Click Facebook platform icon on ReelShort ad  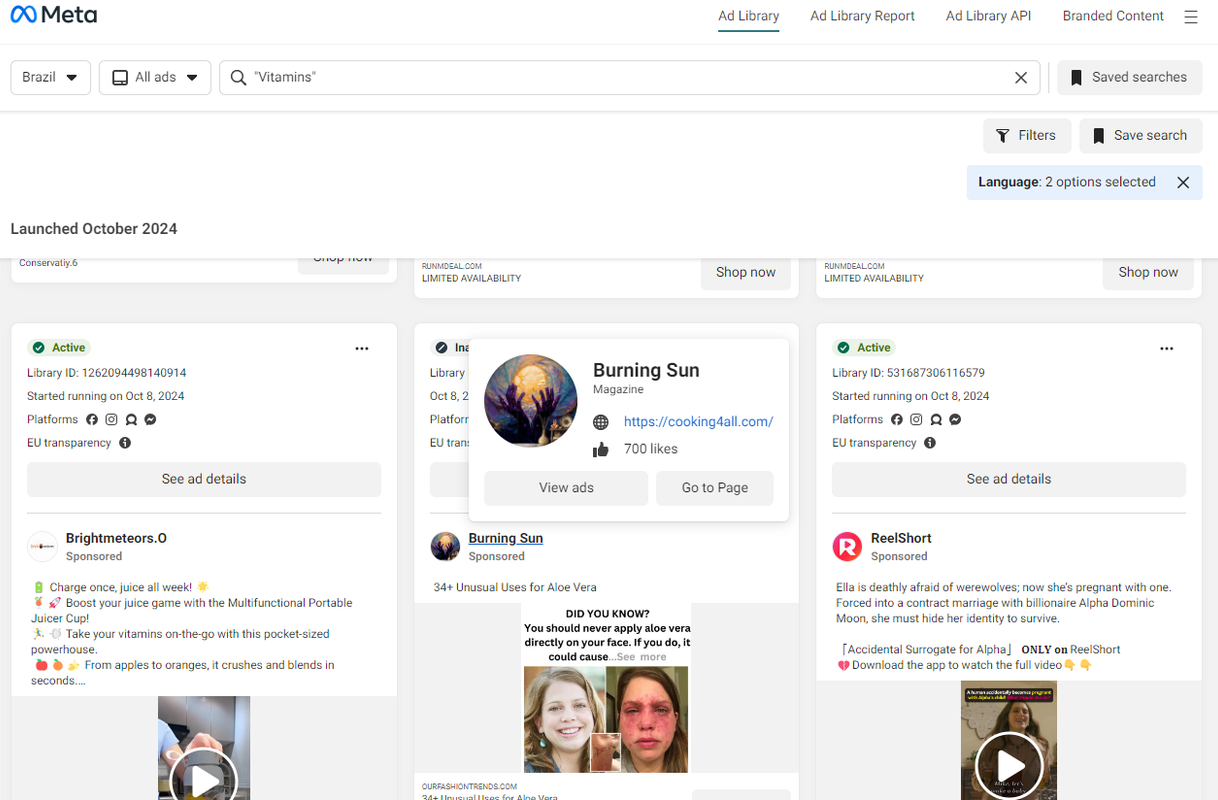pyautogui.click(x=897, y=420)
